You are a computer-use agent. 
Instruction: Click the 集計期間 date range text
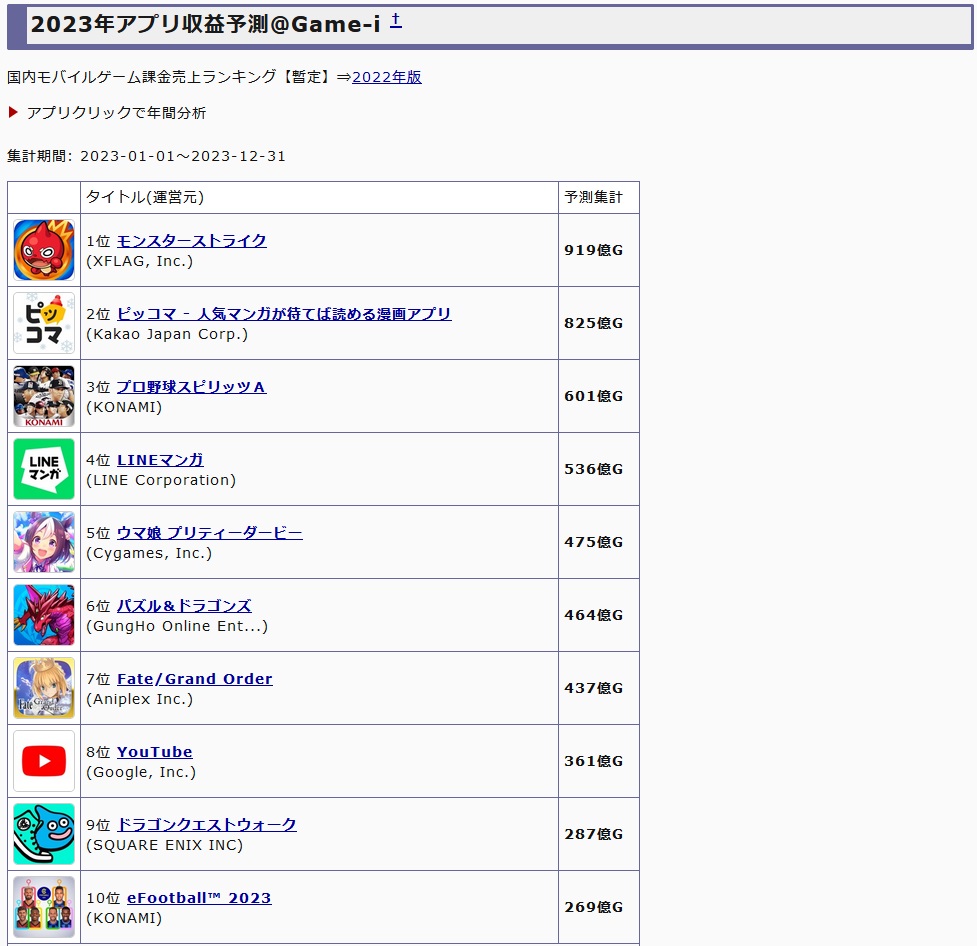click(146, 156)
